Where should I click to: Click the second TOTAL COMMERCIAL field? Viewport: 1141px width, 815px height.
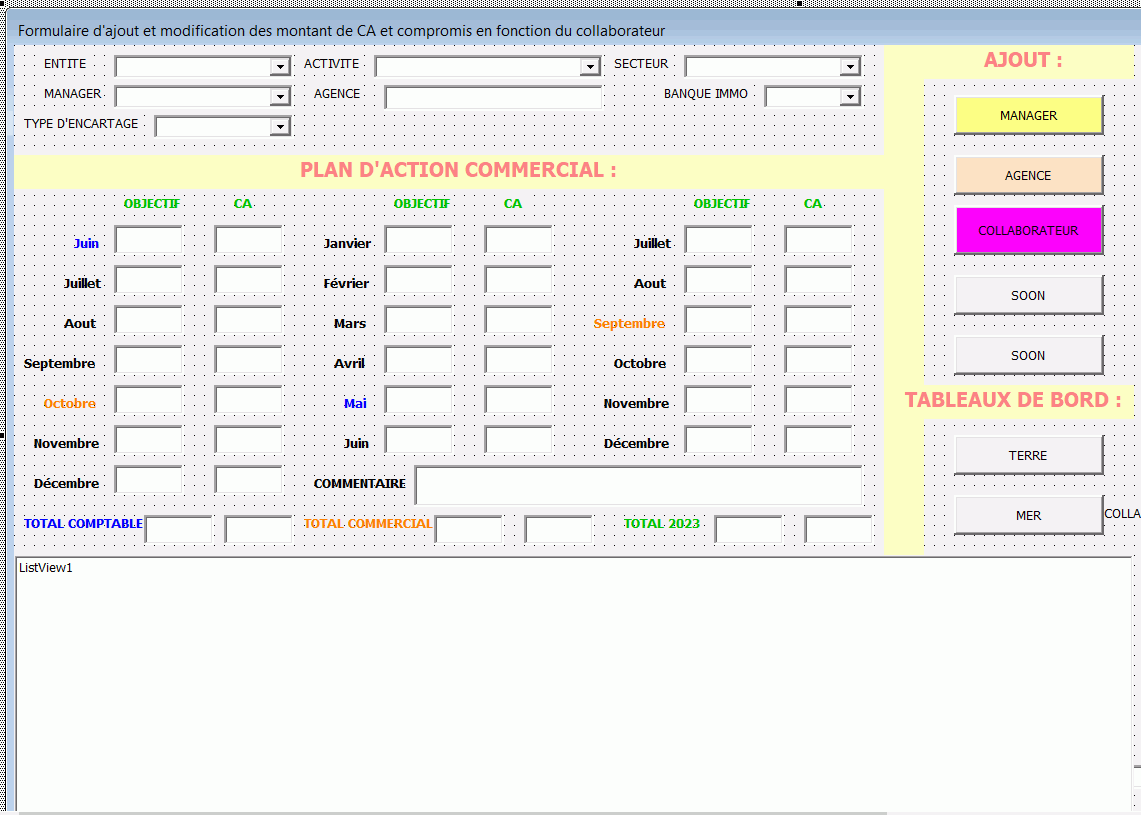(559, 530)
